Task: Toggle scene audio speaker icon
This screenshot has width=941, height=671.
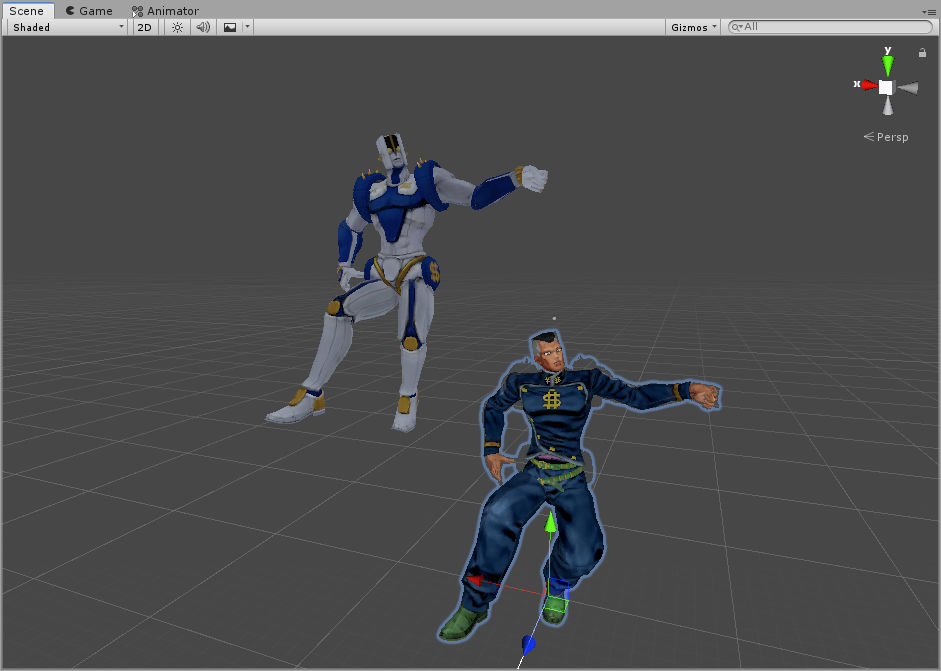Action: click(203, 27)
